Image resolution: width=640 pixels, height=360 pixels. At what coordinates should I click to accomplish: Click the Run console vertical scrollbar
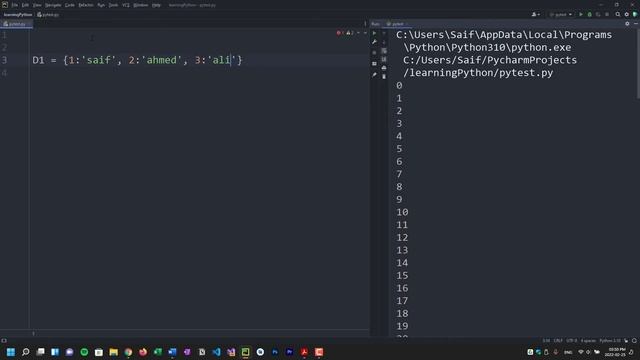click(638, 63)
